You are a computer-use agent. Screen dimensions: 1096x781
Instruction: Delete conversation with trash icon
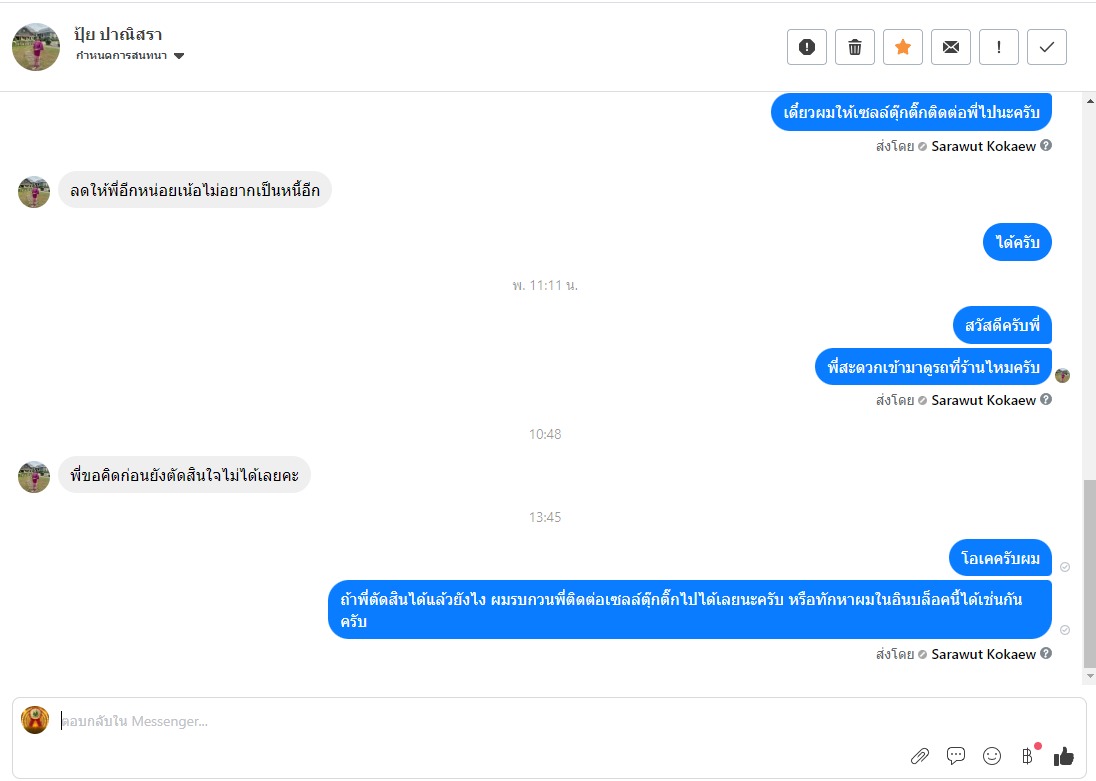coord(855,47)
